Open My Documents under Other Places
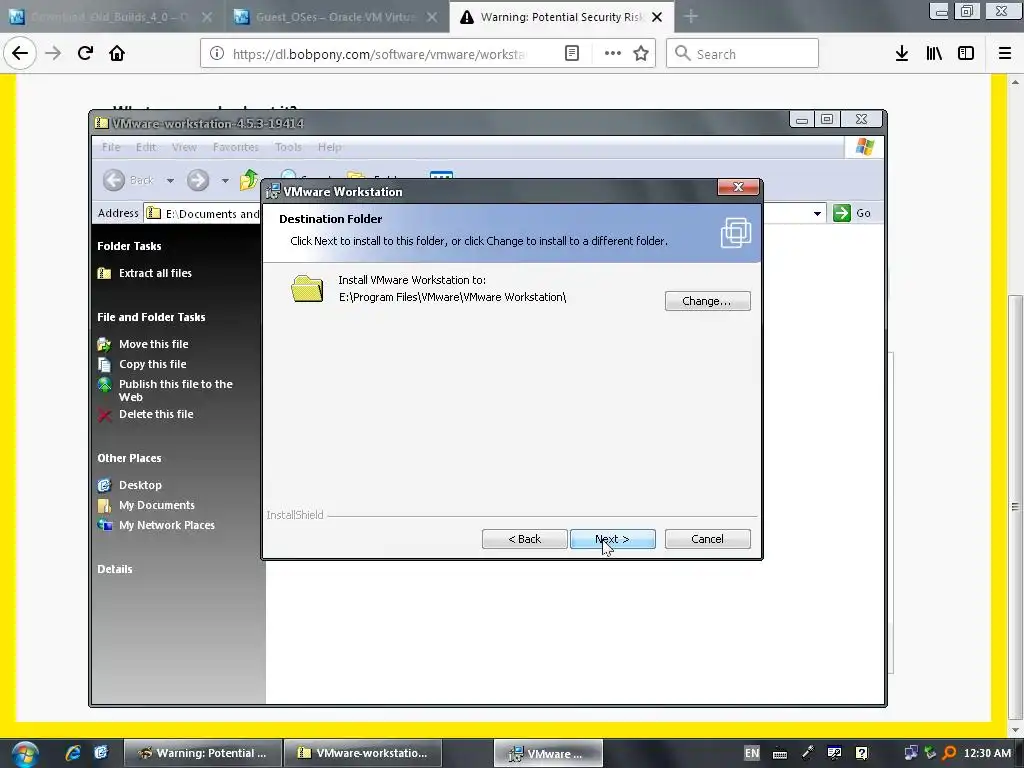1024x768 pixels. click(157, 505)
